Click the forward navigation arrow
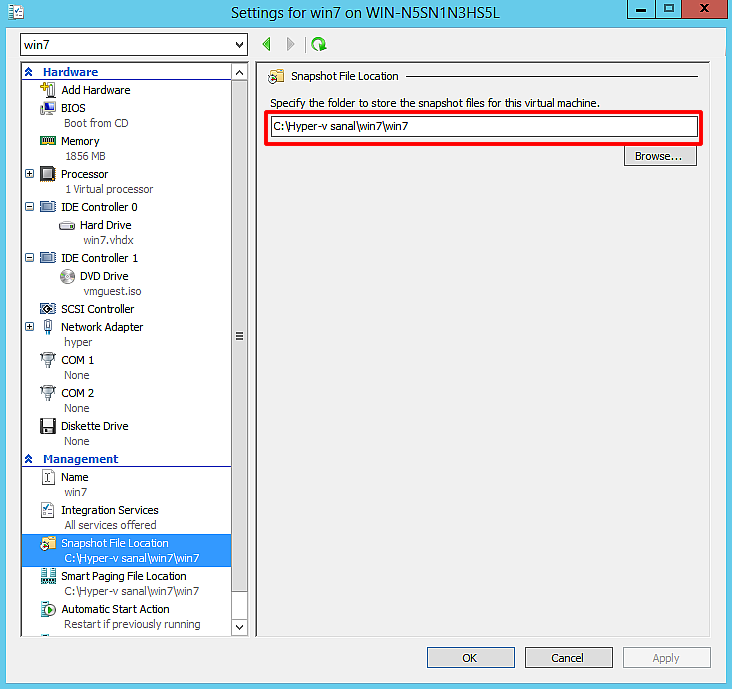 click(290, 44)
